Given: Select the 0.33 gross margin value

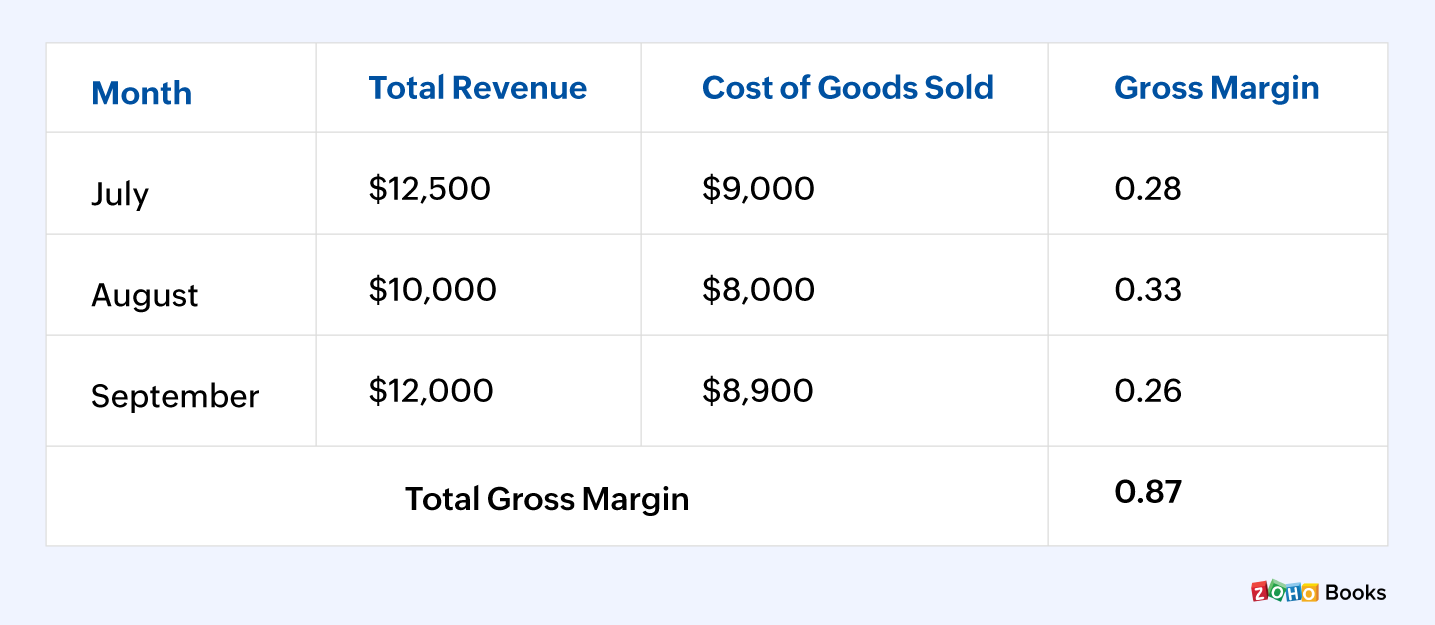Looking at the screenshot, I should pyautogui.click(x=1147, y=290).
